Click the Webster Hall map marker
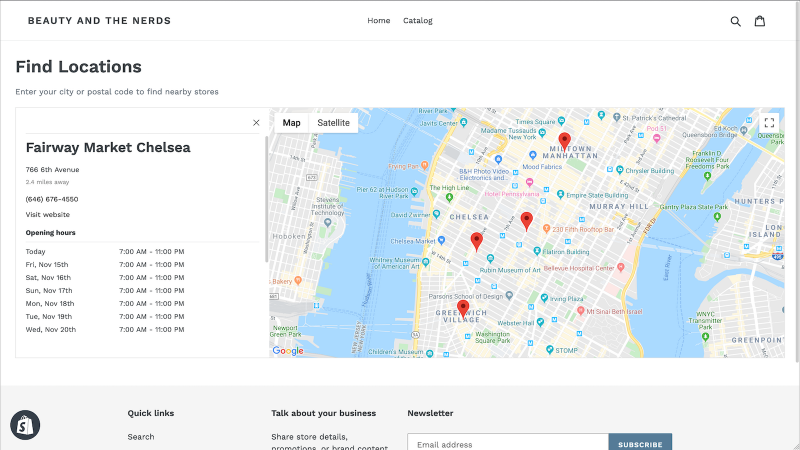 tap(540, 322)
